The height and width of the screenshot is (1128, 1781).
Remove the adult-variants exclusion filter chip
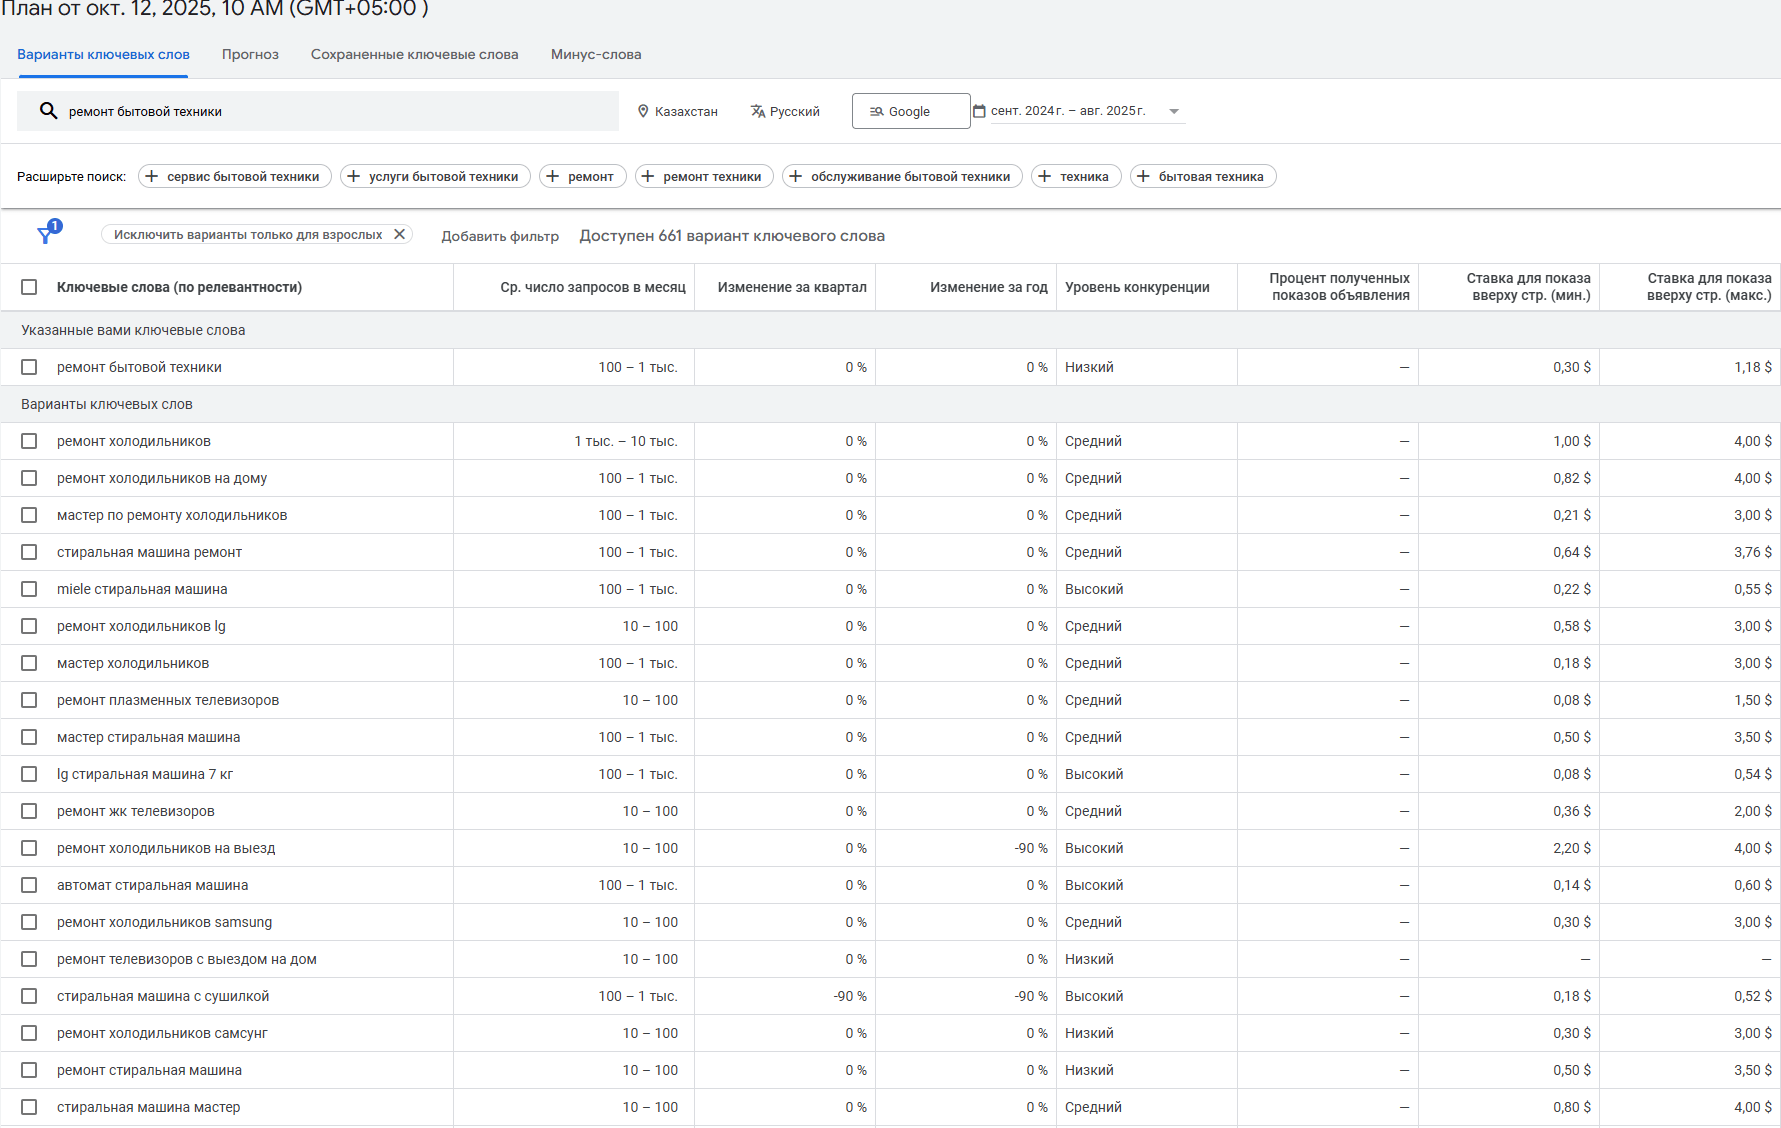tap(399, 234)
